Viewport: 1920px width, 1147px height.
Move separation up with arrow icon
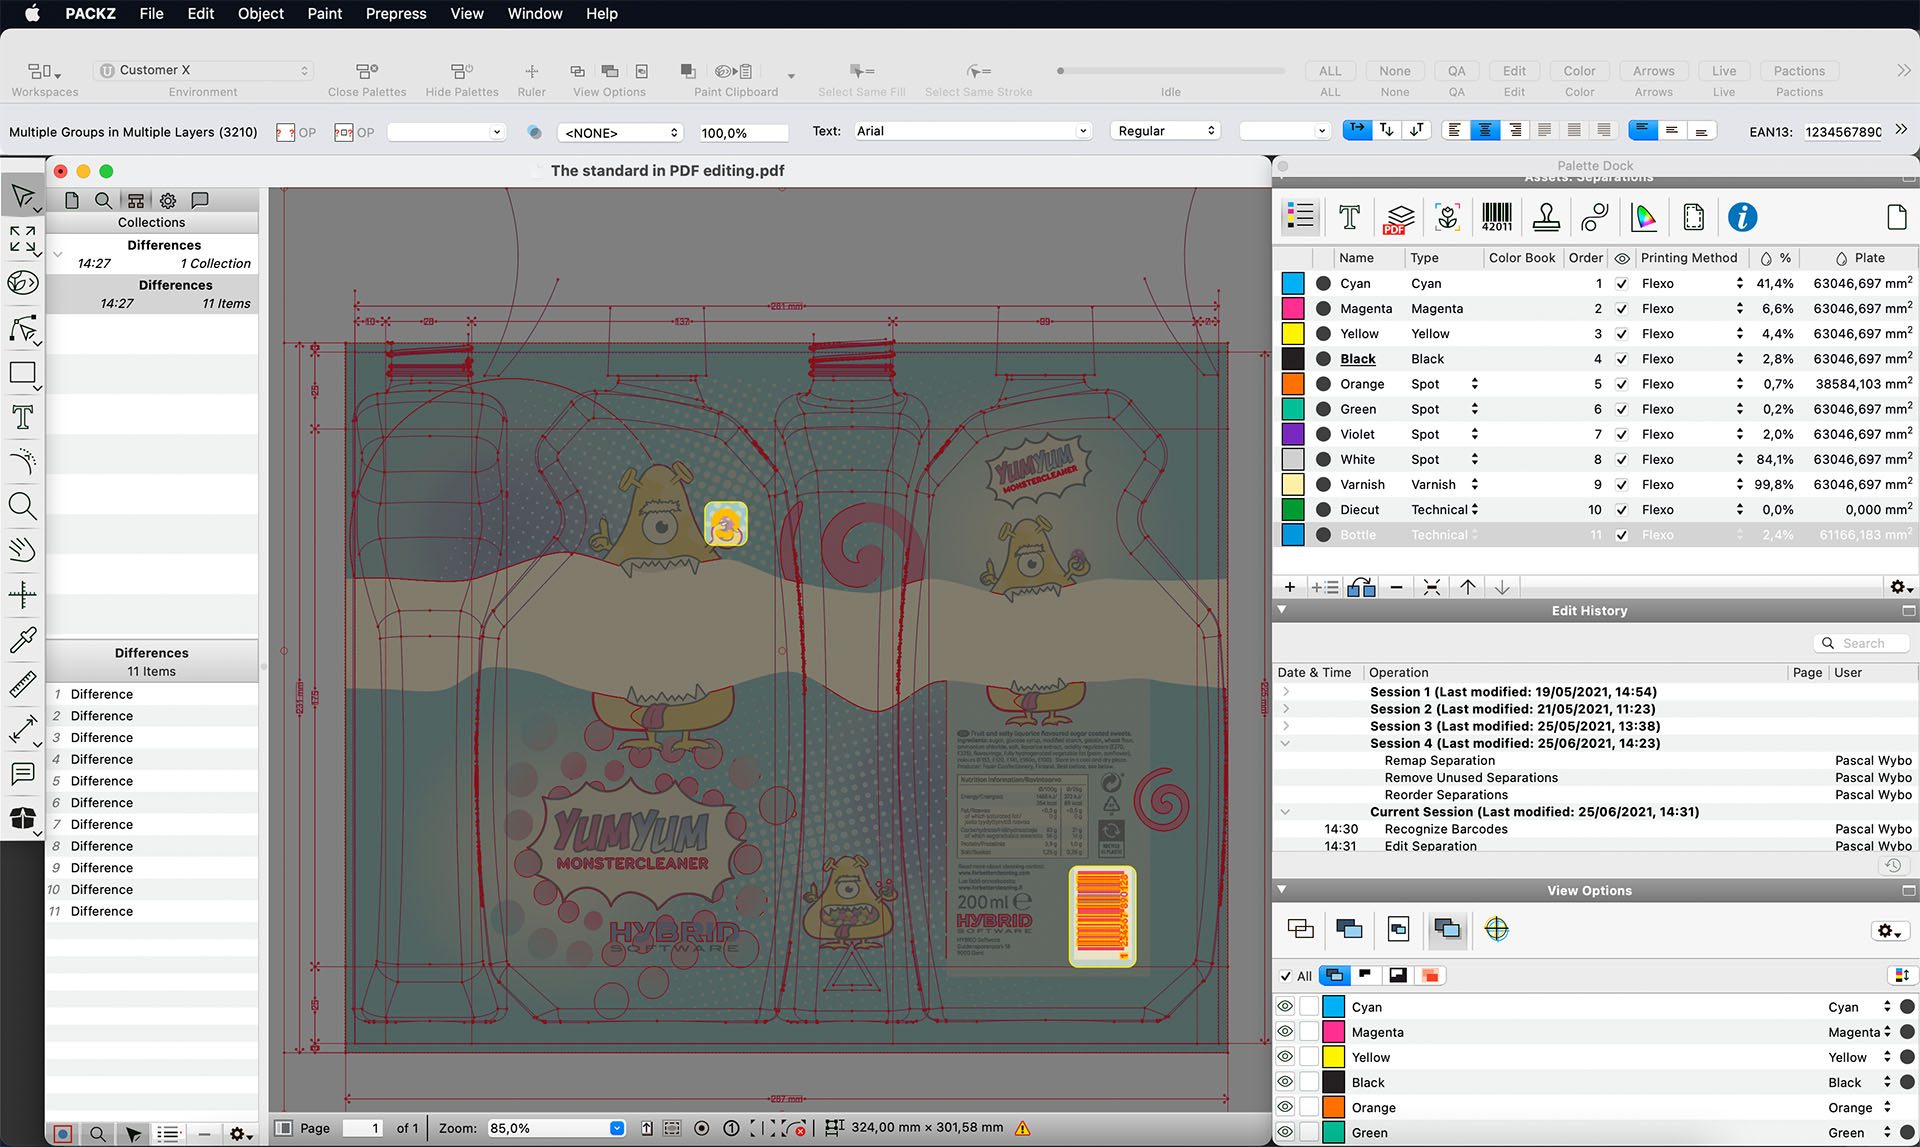(x=1467, y=587)
